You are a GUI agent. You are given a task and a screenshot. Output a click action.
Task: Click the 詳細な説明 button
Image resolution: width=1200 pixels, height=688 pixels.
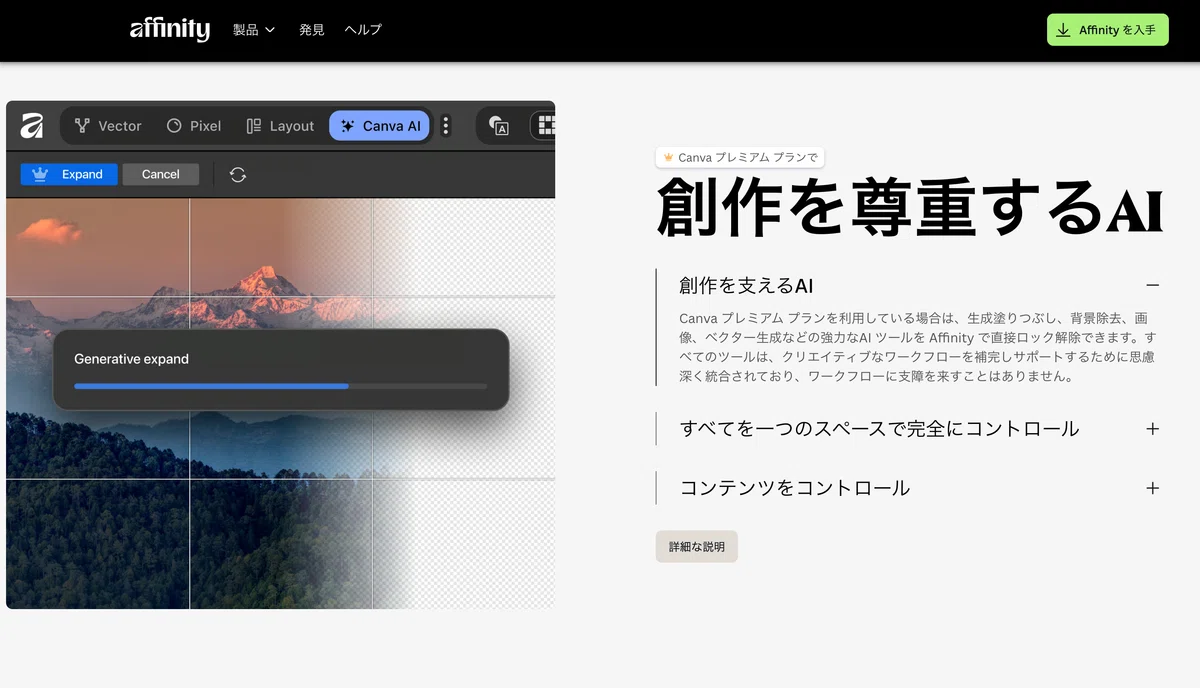(697, 547)
